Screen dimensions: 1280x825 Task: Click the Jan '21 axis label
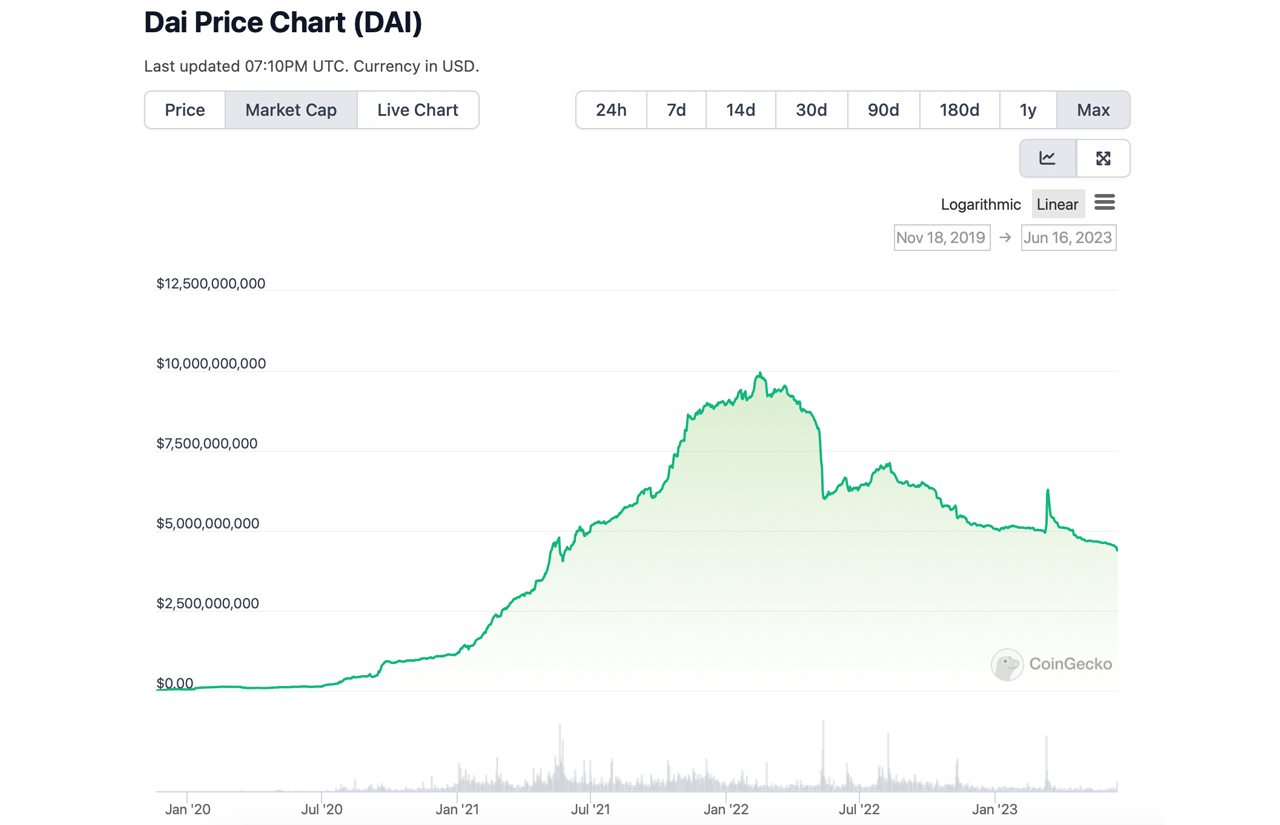click(x=457, y=809)
